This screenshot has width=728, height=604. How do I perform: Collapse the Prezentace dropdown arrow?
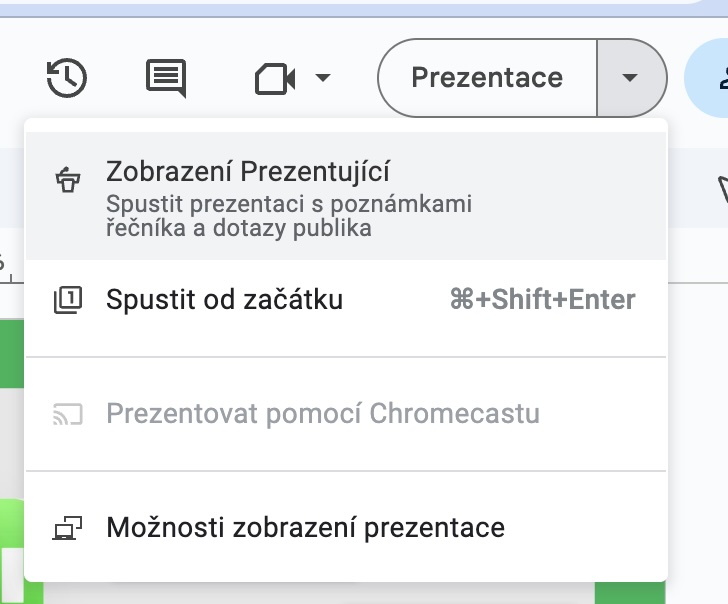coord(630,78)
